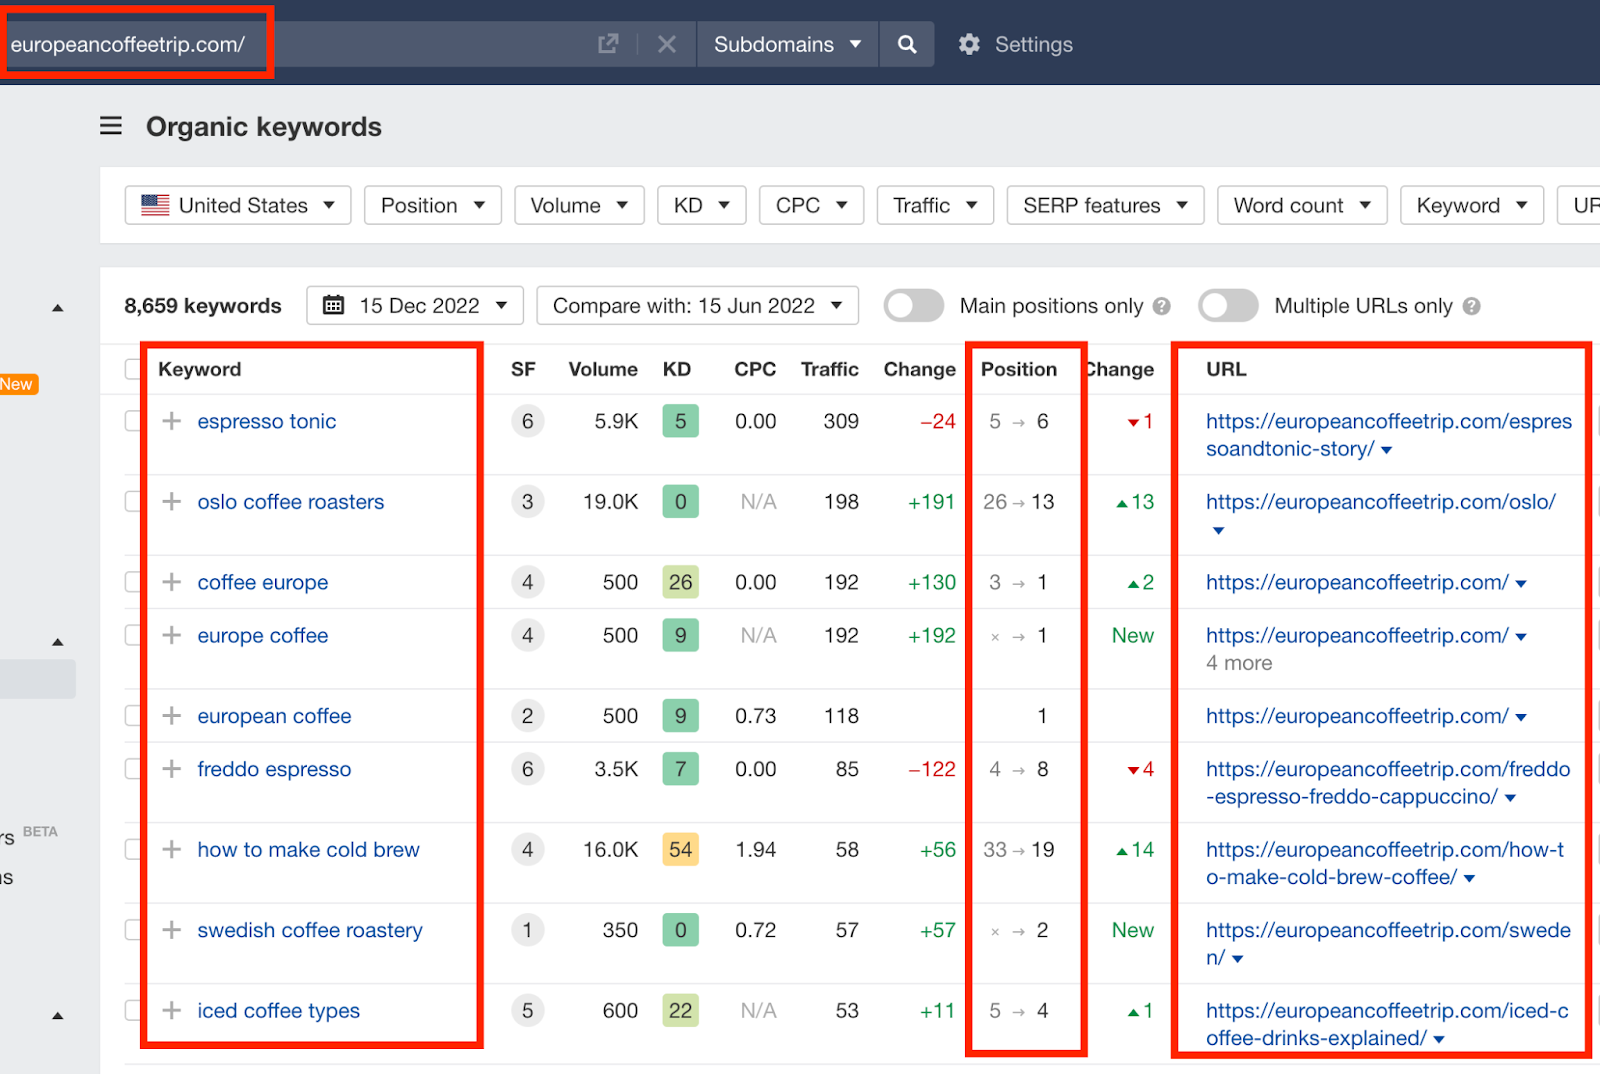The image size is (1600, 1074).
Task: Tick the checkbox for europe coffee
Action: pyautogui.click(x=133, y=635)
